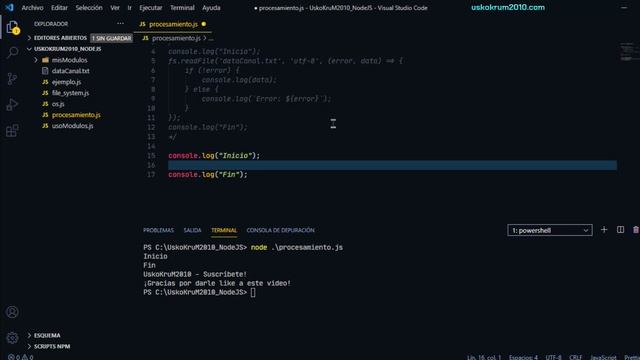The height and width of the screenshot is (360, 640).
Task: Select the Terminal panel tab
Action: (x=224, y=230)
